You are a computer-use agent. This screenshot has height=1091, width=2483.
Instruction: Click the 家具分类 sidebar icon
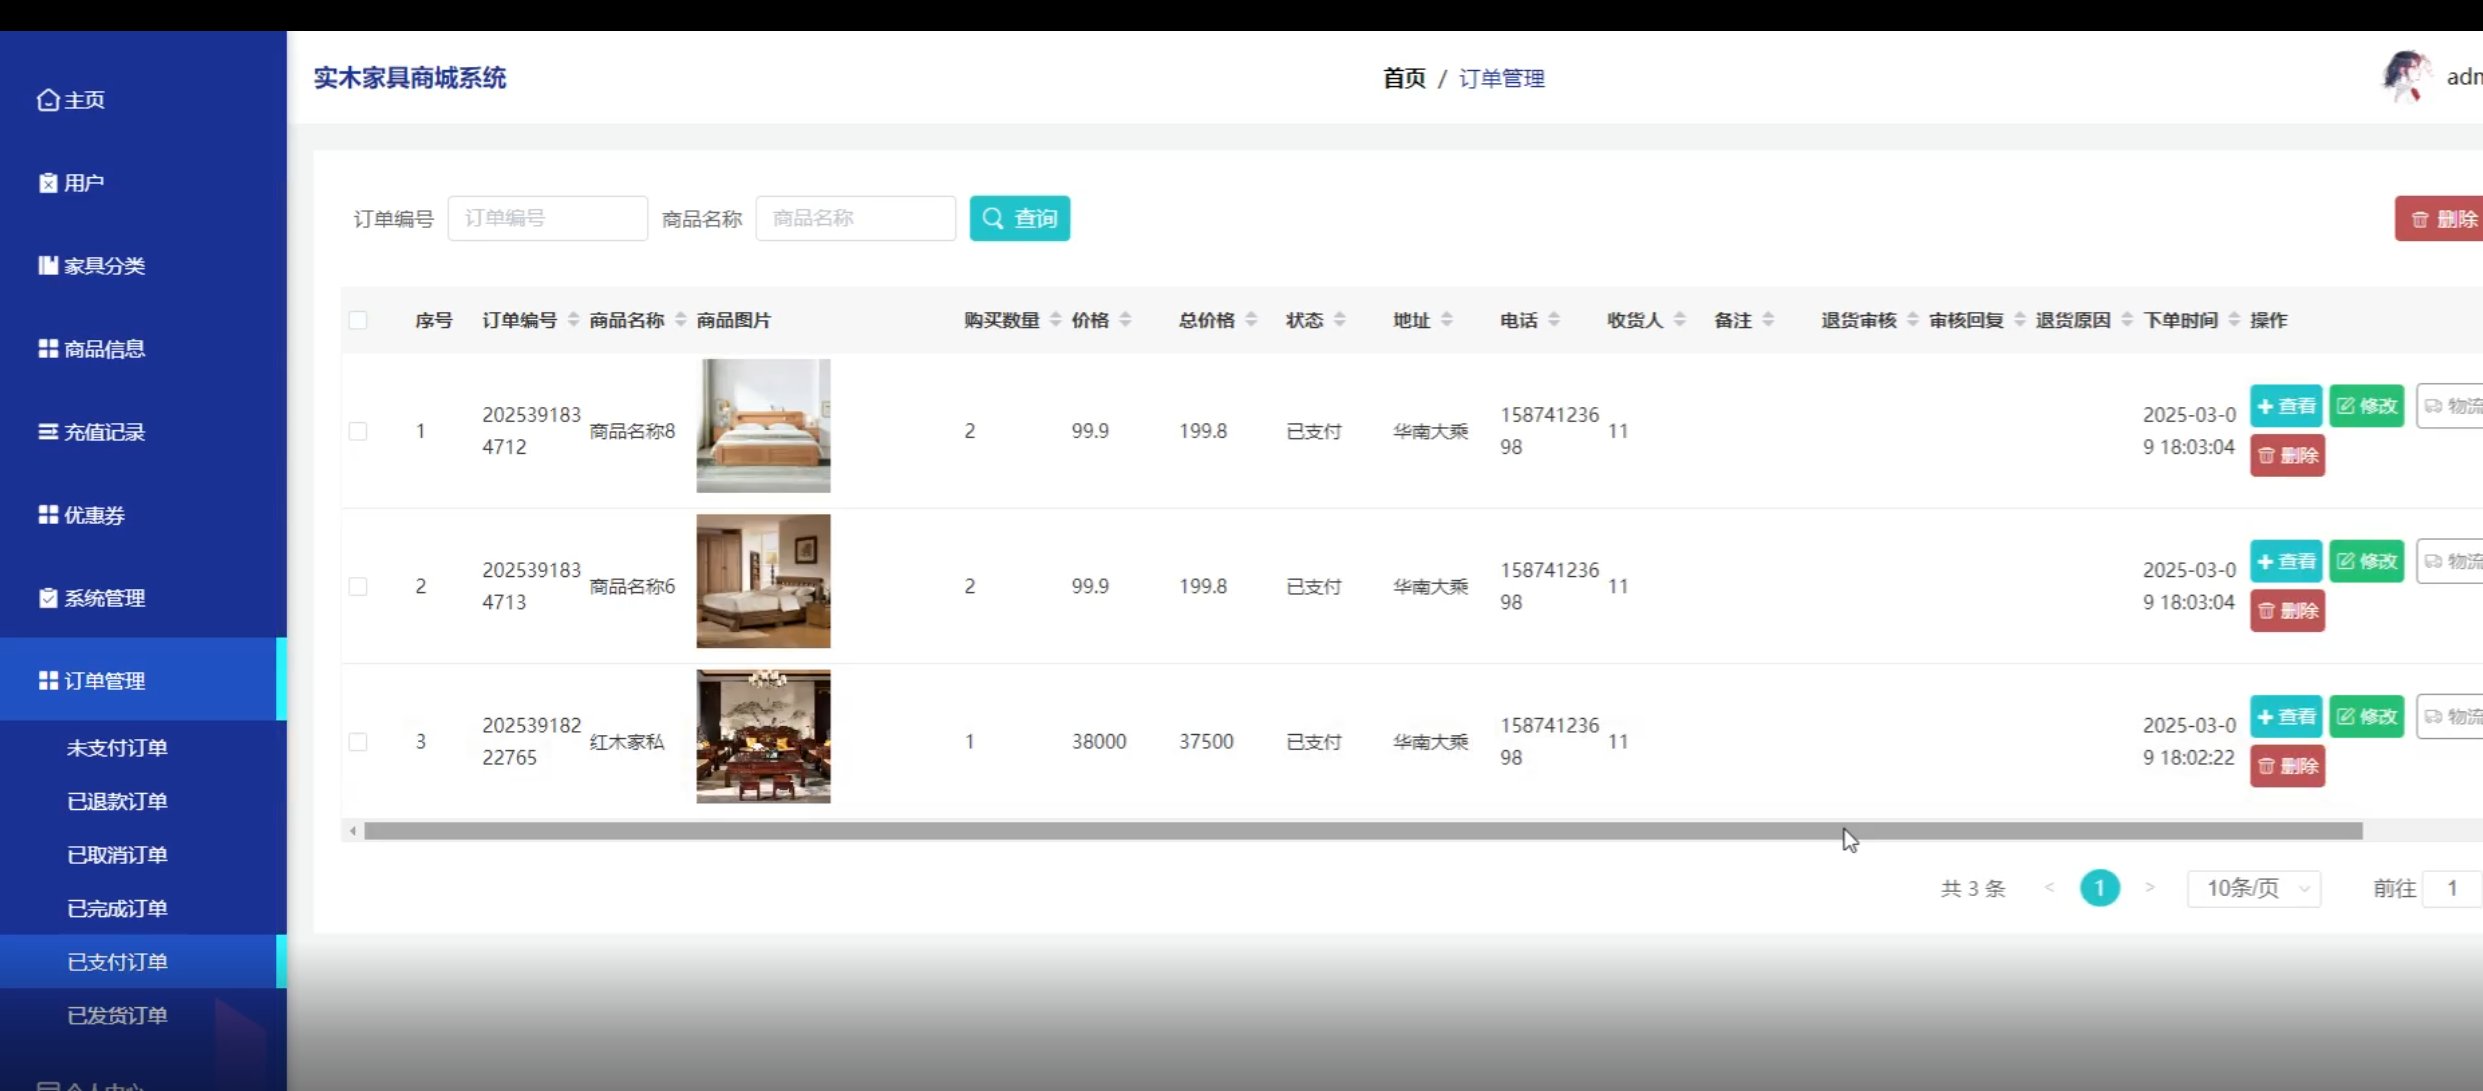click(x=47, y=265)
